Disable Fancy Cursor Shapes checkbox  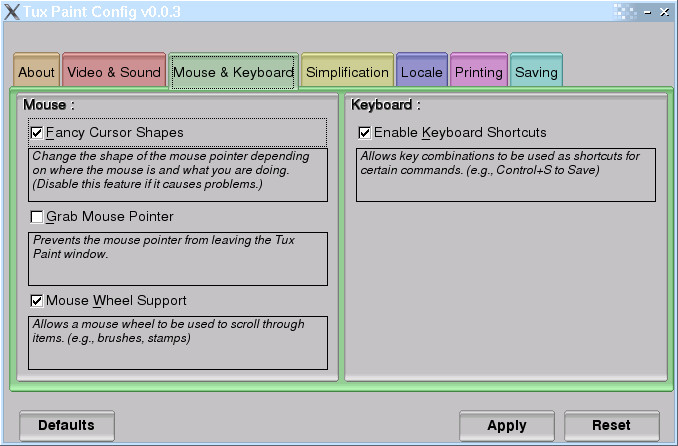point(37,133)
